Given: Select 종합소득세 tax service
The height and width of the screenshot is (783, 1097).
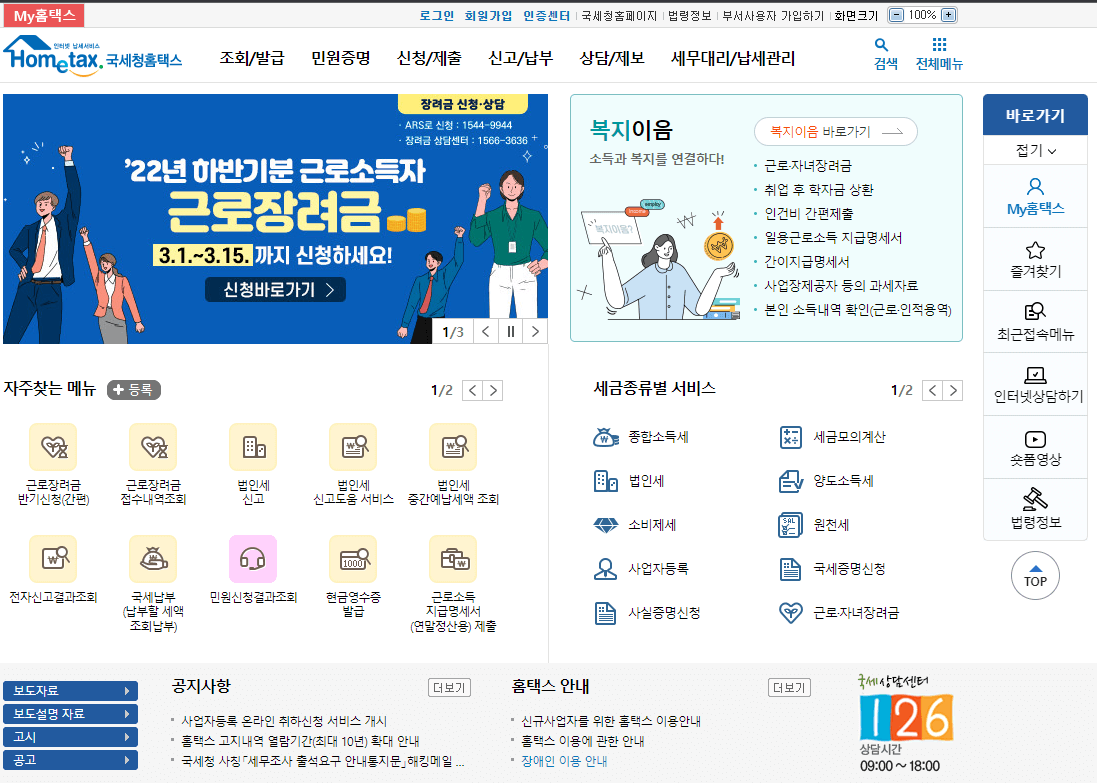Looking at the screenshot, I should click(x=641, y=437).
